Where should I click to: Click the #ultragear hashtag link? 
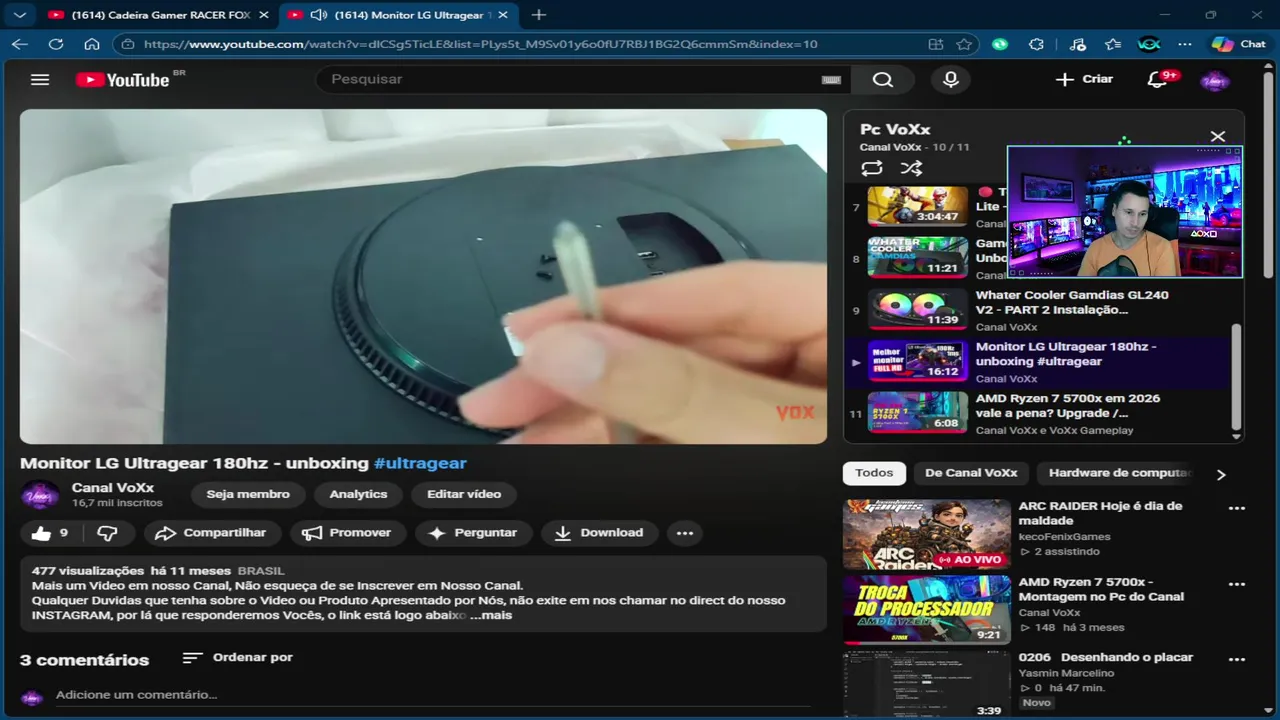[420, 463]
